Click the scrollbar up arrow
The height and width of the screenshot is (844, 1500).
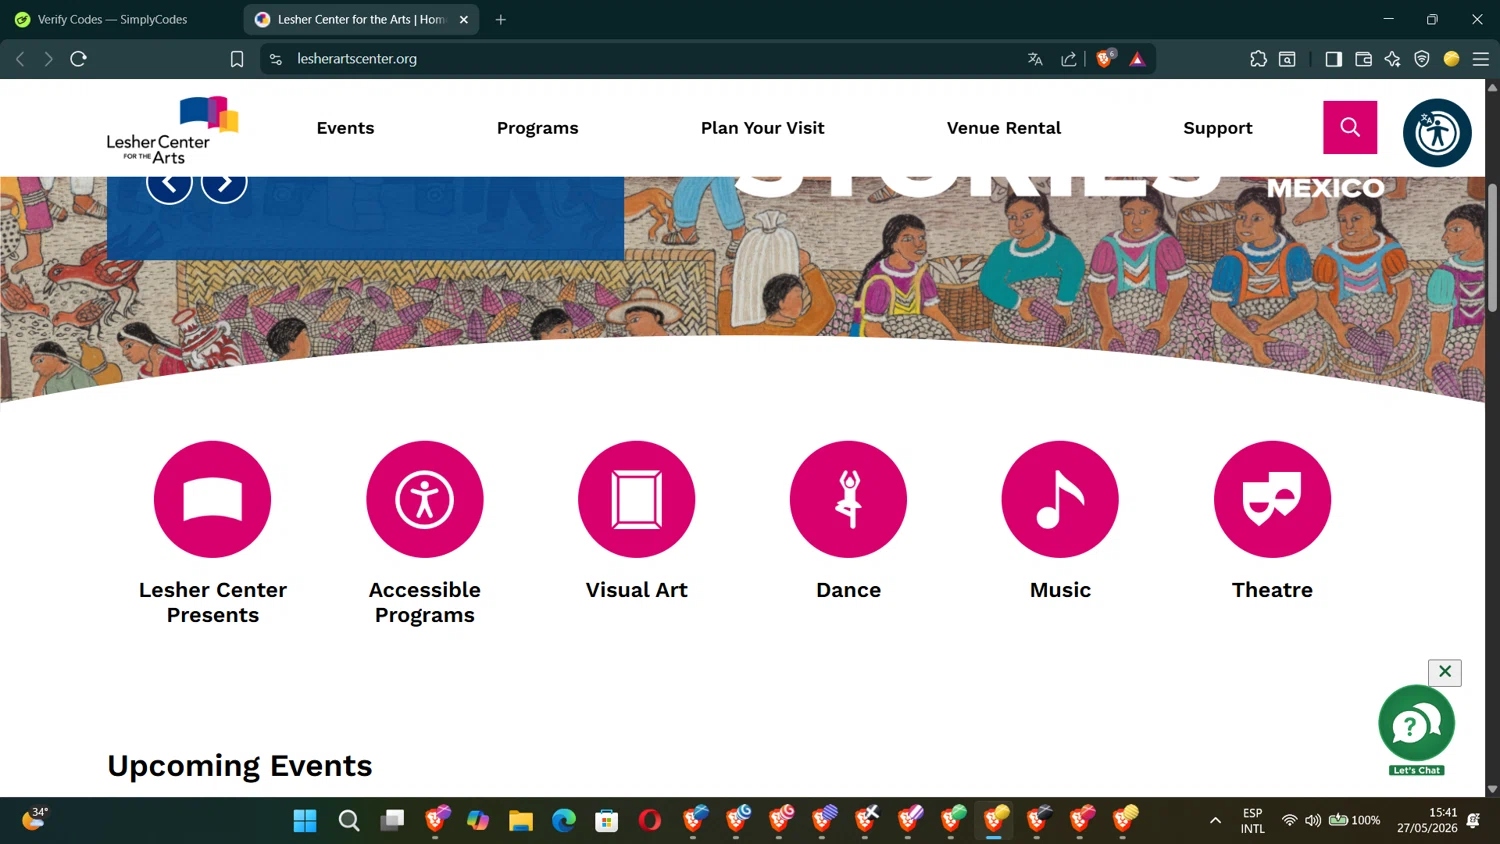coord(1492,87)
